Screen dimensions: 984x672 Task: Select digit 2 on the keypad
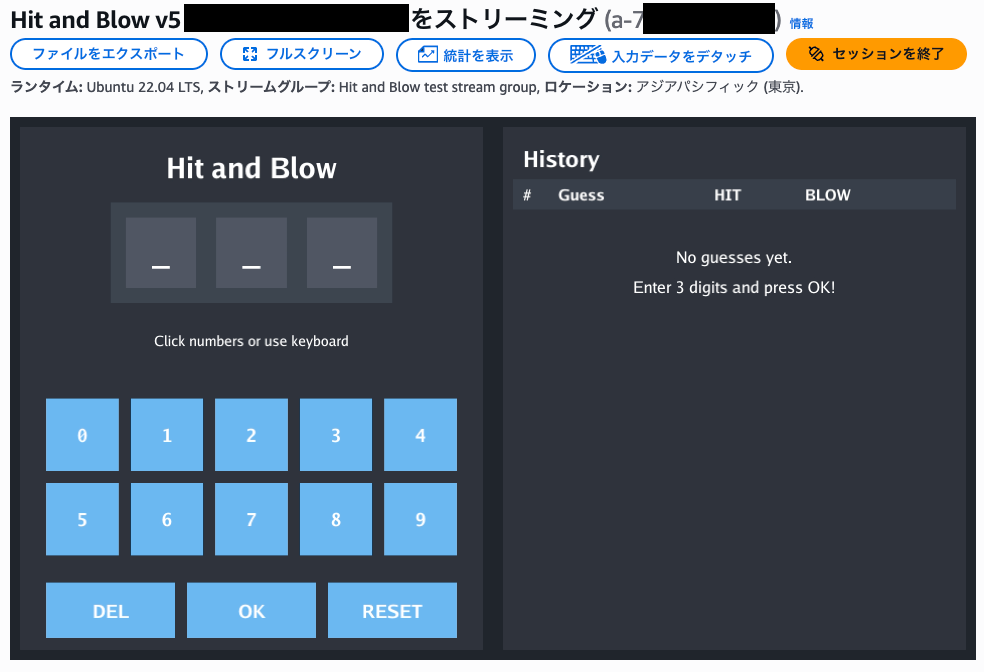pyautogui.click(x=251, y=435)
